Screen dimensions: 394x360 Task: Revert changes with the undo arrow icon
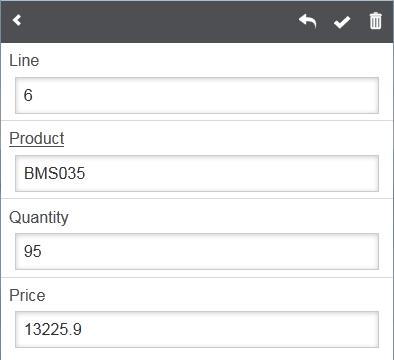tap(307, 22)
